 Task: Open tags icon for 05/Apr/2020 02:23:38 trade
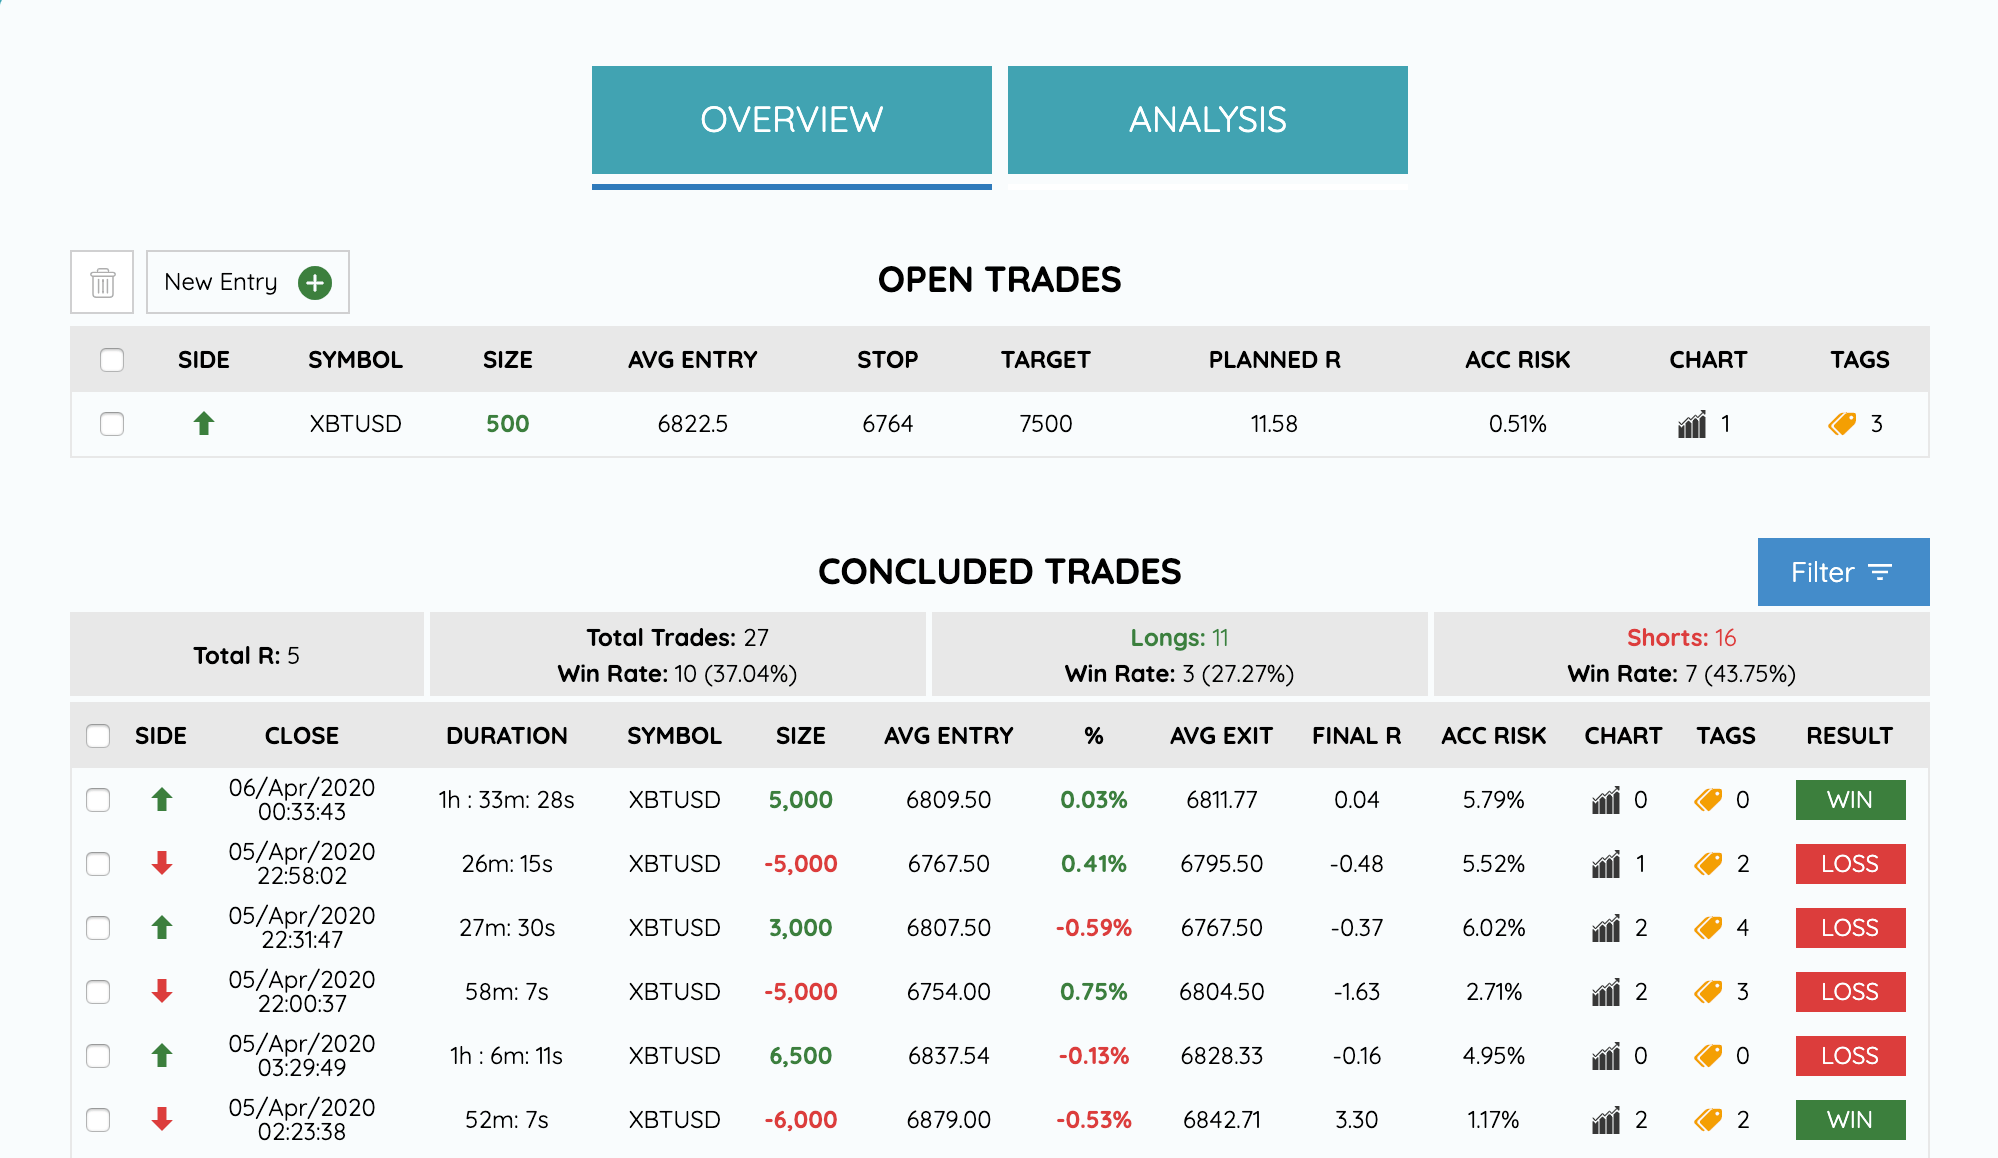click(1709, 1120)
